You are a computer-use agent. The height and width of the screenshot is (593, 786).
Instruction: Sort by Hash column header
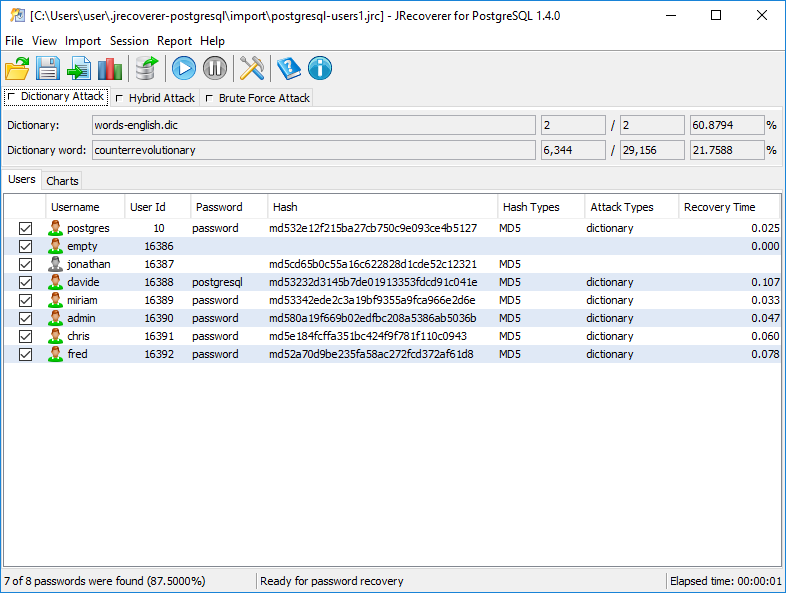click(x=383, y=207)
